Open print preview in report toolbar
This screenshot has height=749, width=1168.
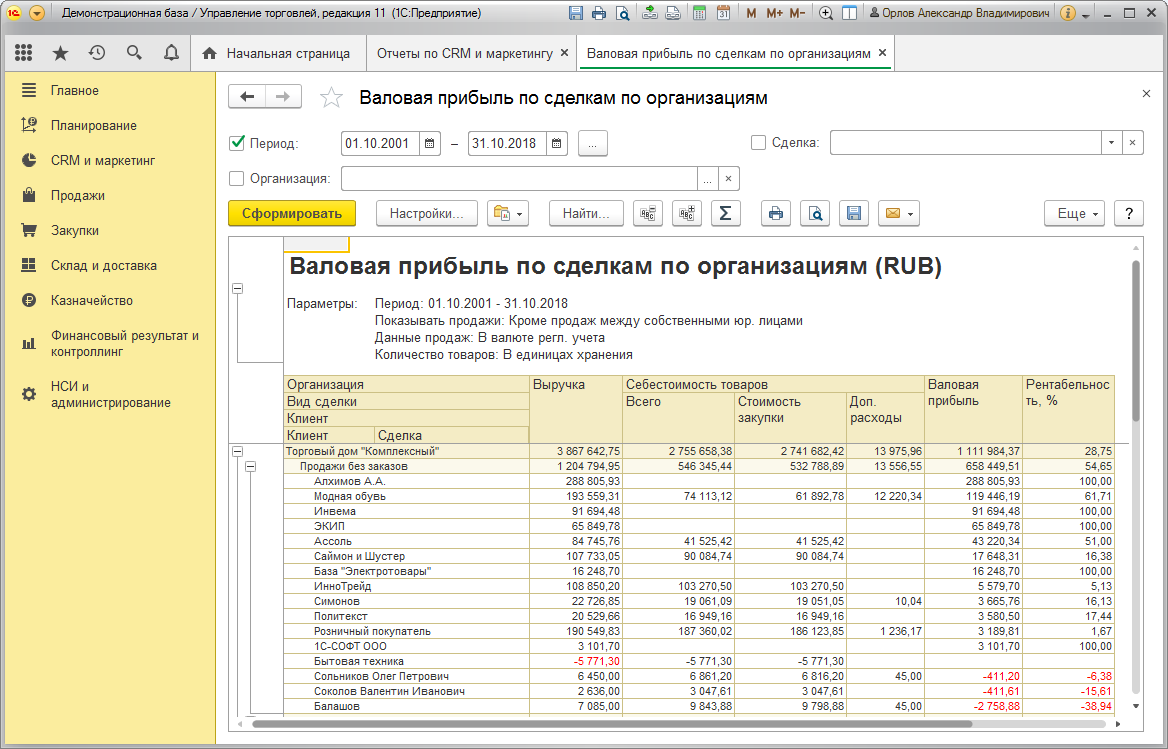815,214
